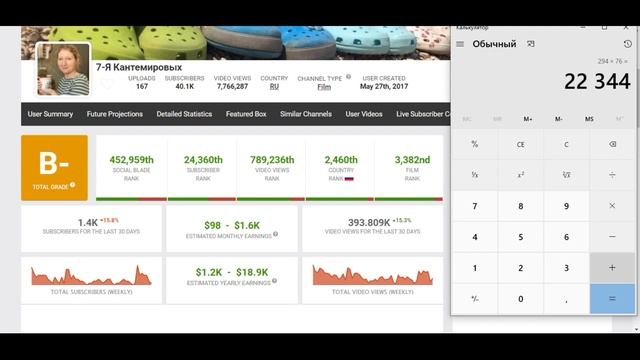Click the plus operator key
Screen dimensions: 640x360
coord(612,268)
